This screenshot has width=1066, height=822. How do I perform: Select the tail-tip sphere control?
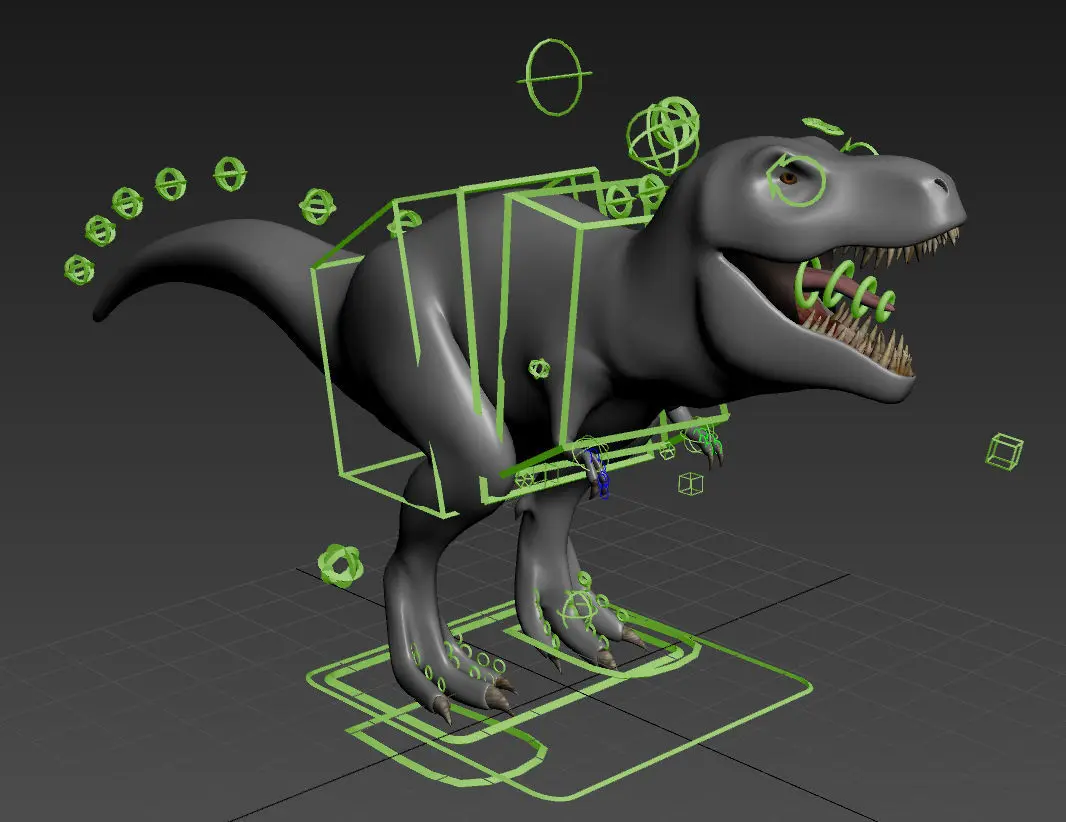79,269
